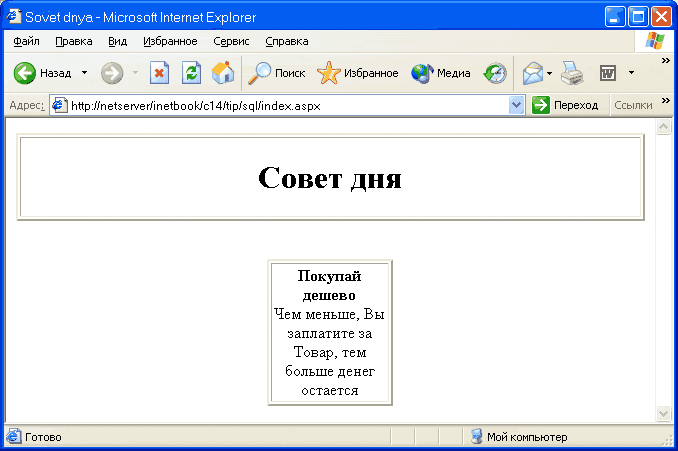Stop page loading with red X icon
This screenshot has height=451, width=678.
tap(159, 73)
